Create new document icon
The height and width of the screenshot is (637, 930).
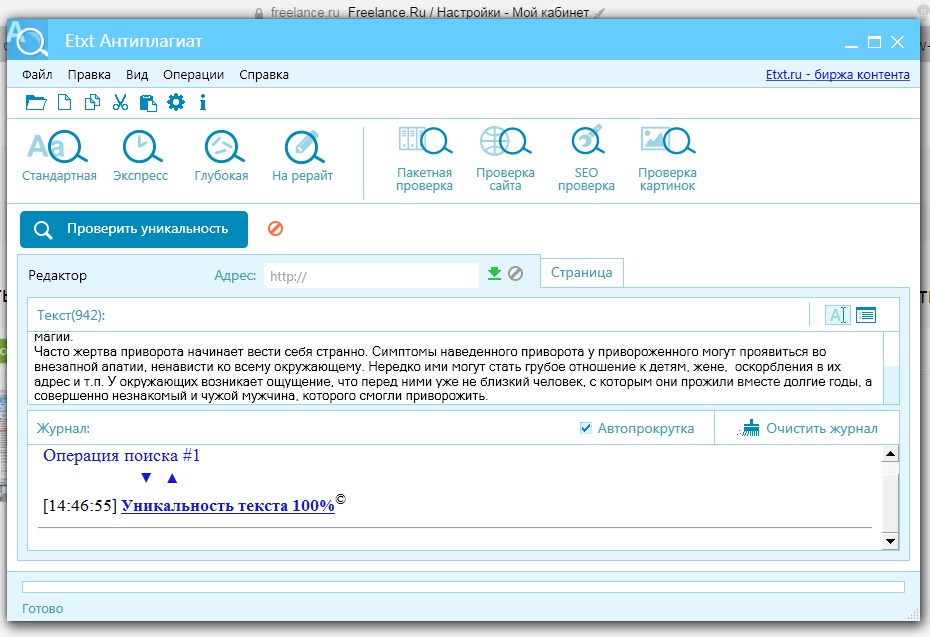(x=64, y=103)
